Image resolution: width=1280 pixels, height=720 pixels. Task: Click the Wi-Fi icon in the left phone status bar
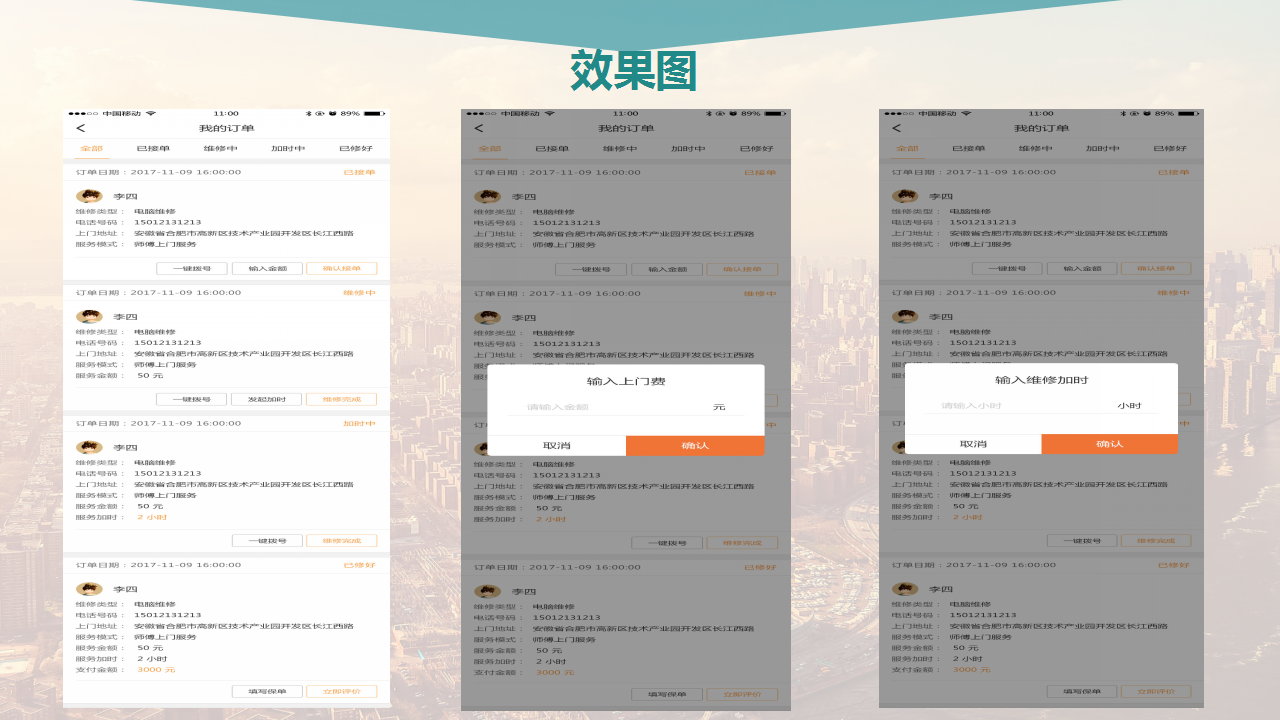(151, 114)
